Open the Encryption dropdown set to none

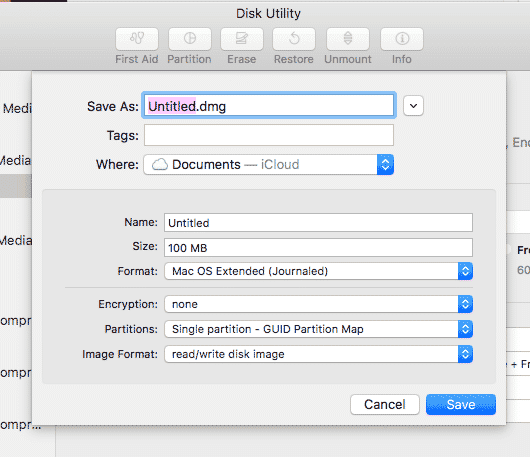[318, 304]
